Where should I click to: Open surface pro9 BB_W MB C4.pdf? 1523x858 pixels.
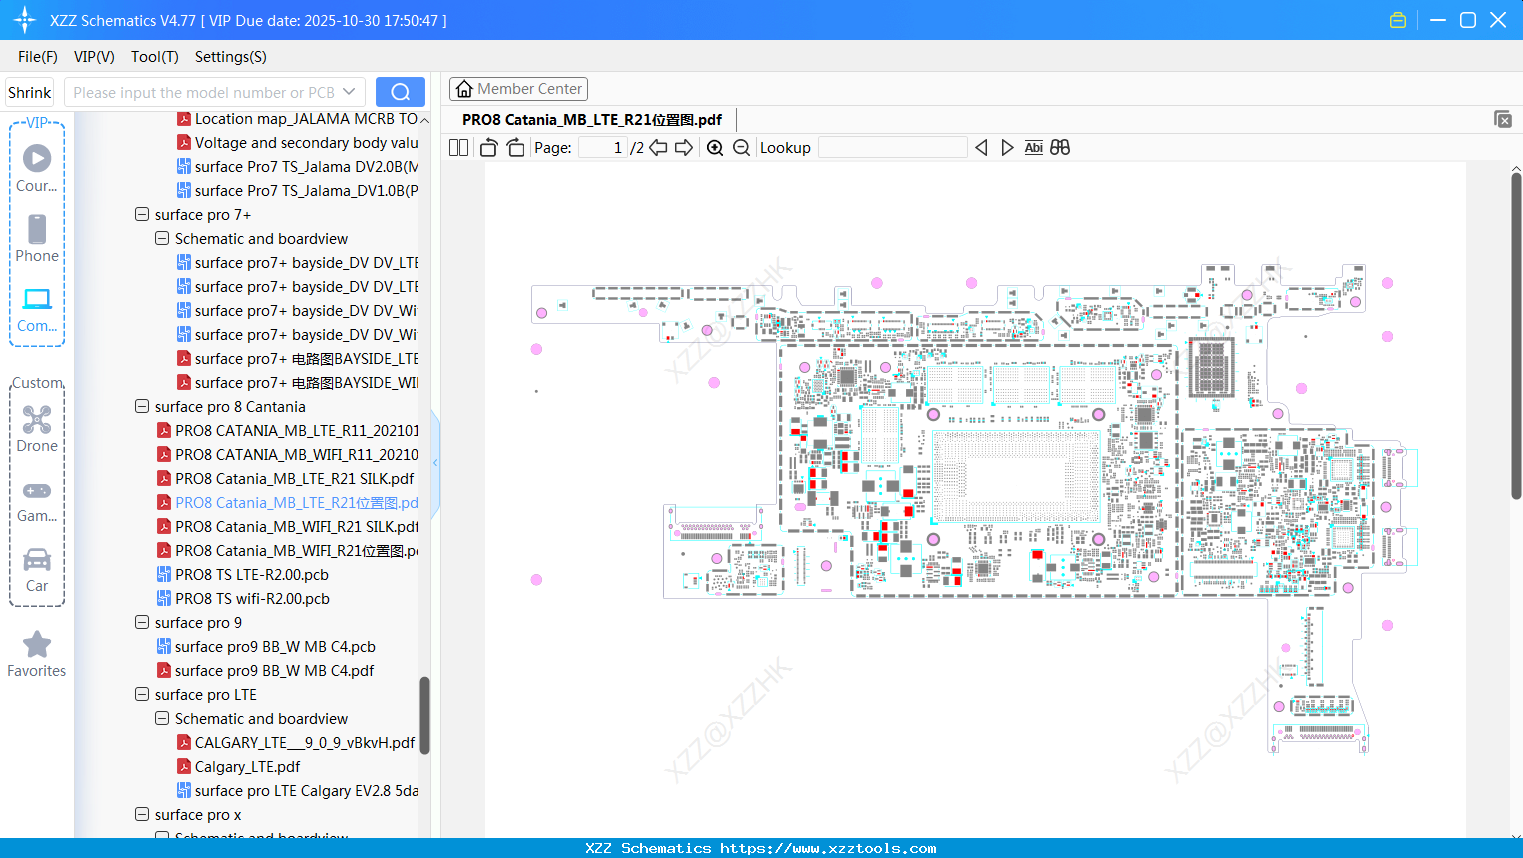click(x=275, y=670)
